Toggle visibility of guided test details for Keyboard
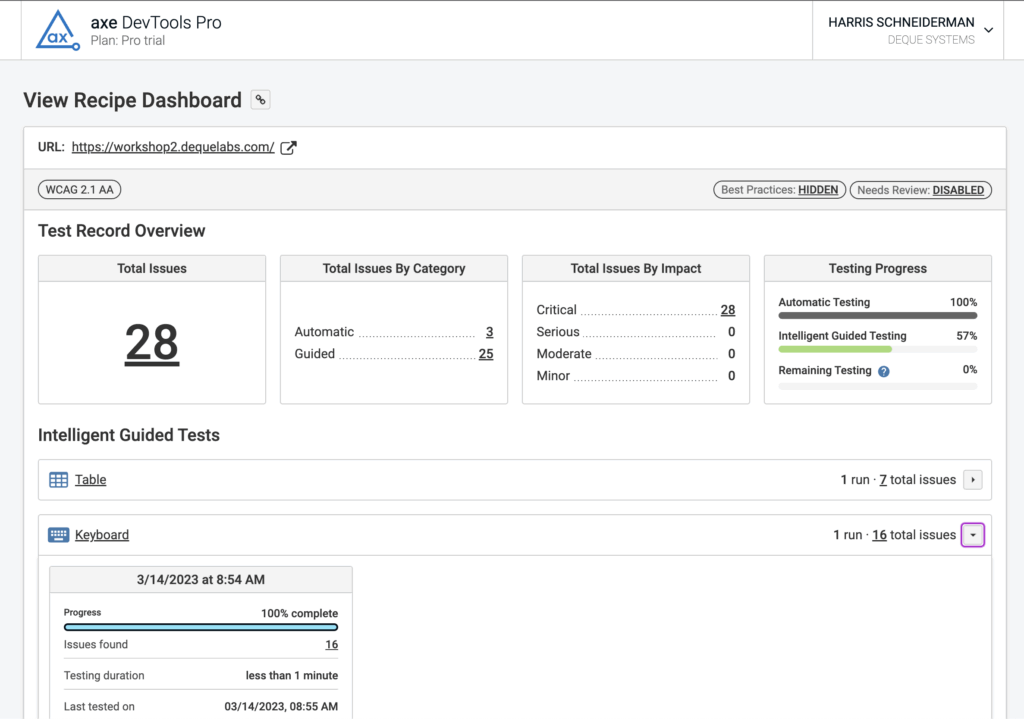Viewport: 1024px width, 719px height. point(972,534)
